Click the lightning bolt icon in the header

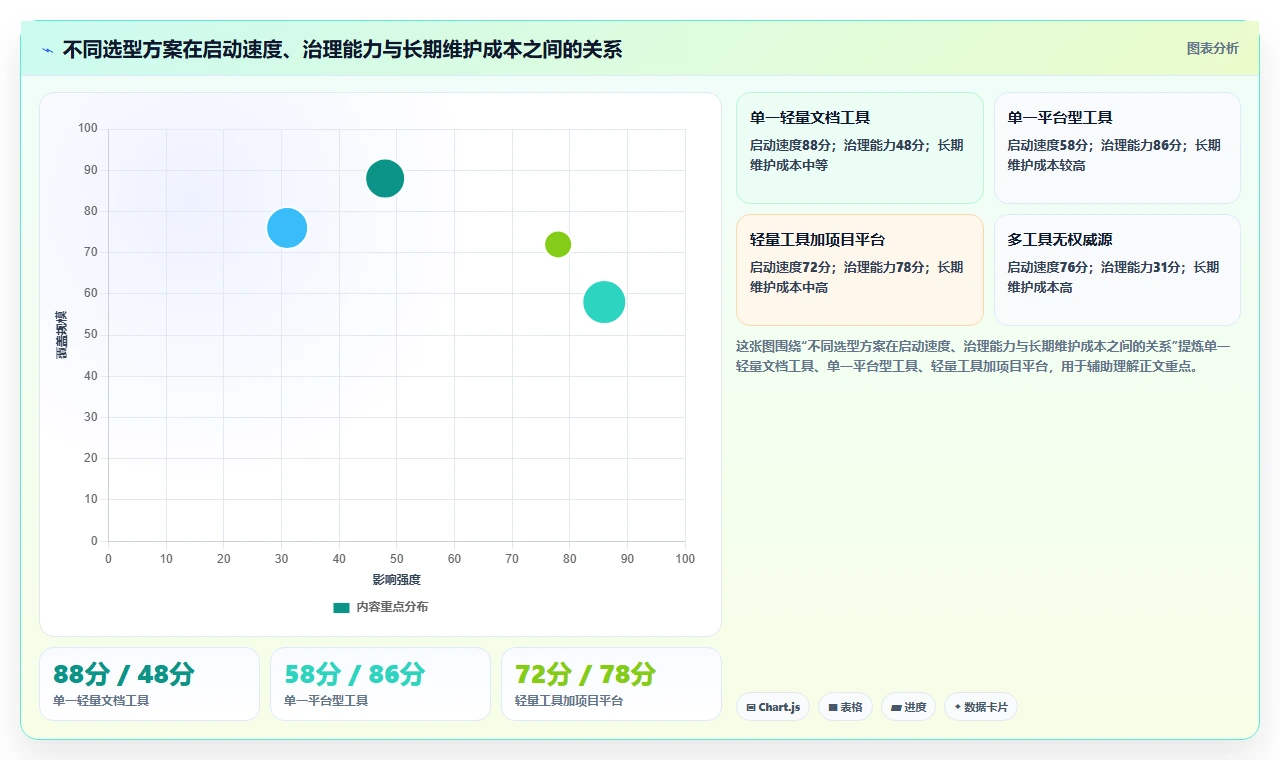tap(47, 50)
